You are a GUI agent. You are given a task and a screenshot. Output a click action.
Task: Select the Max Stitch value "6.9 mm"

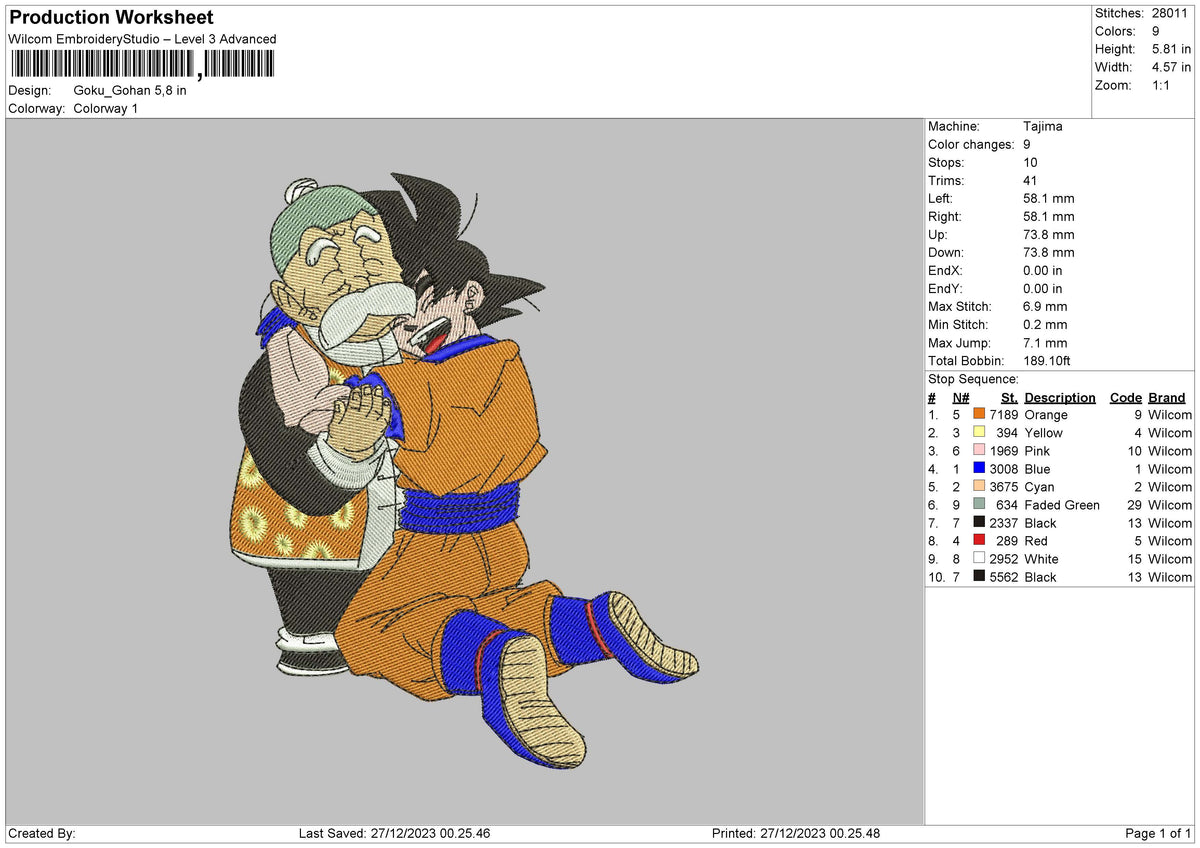point(1045,306)
